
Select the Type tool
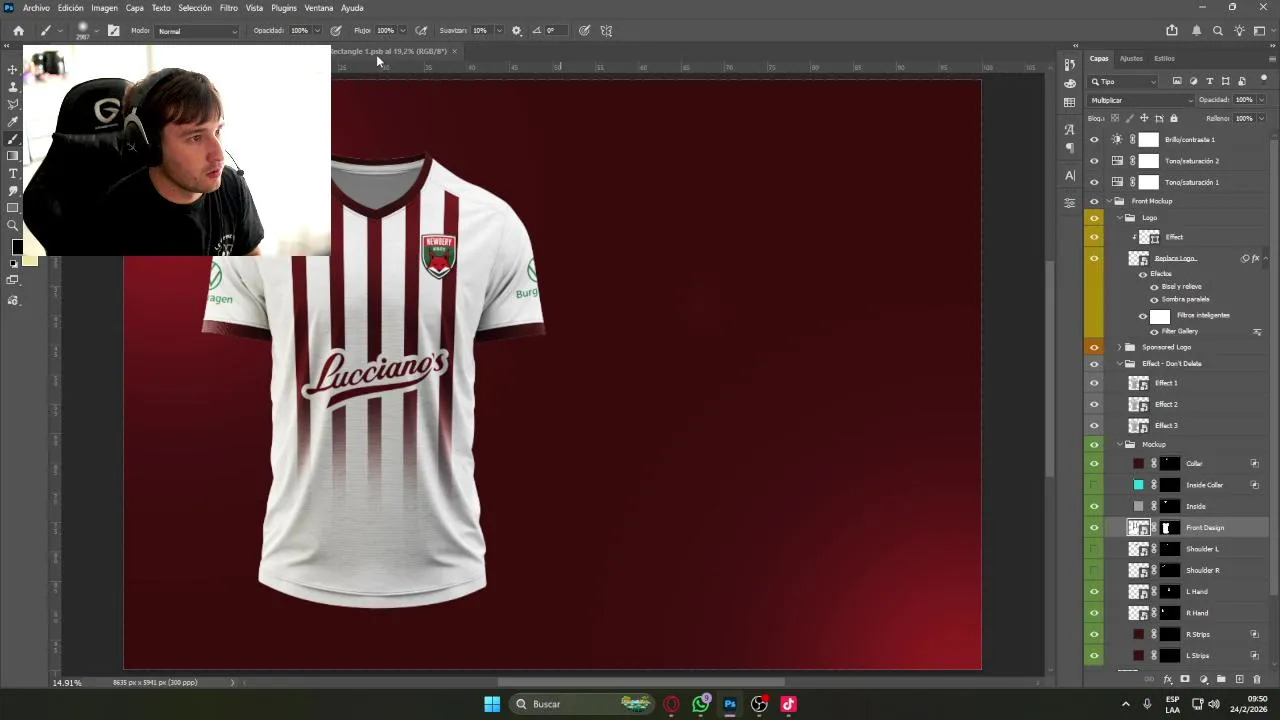click(x=13, y=174)
